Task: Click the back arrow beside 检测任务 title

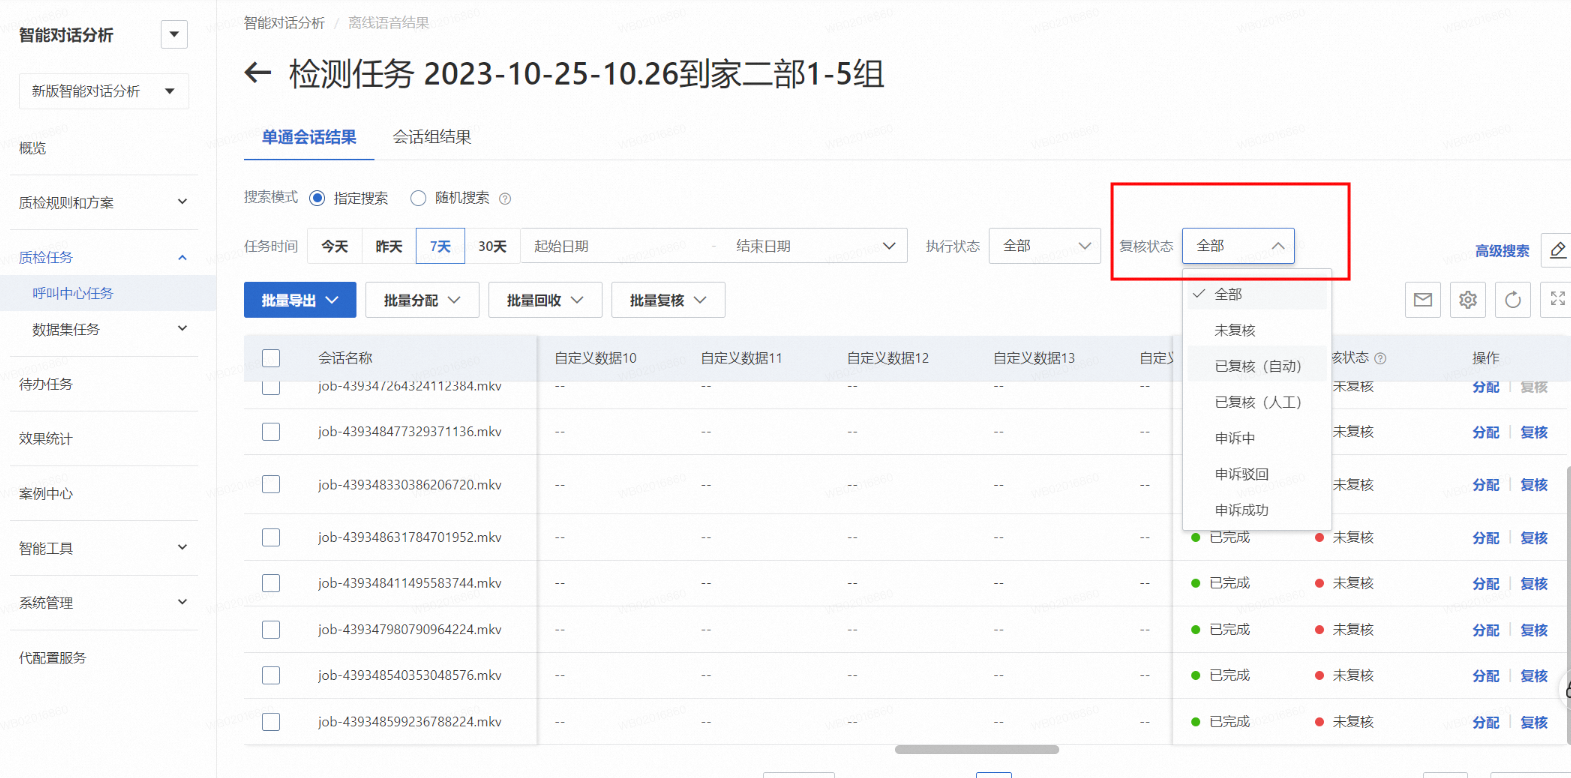Action: [258, 73]
